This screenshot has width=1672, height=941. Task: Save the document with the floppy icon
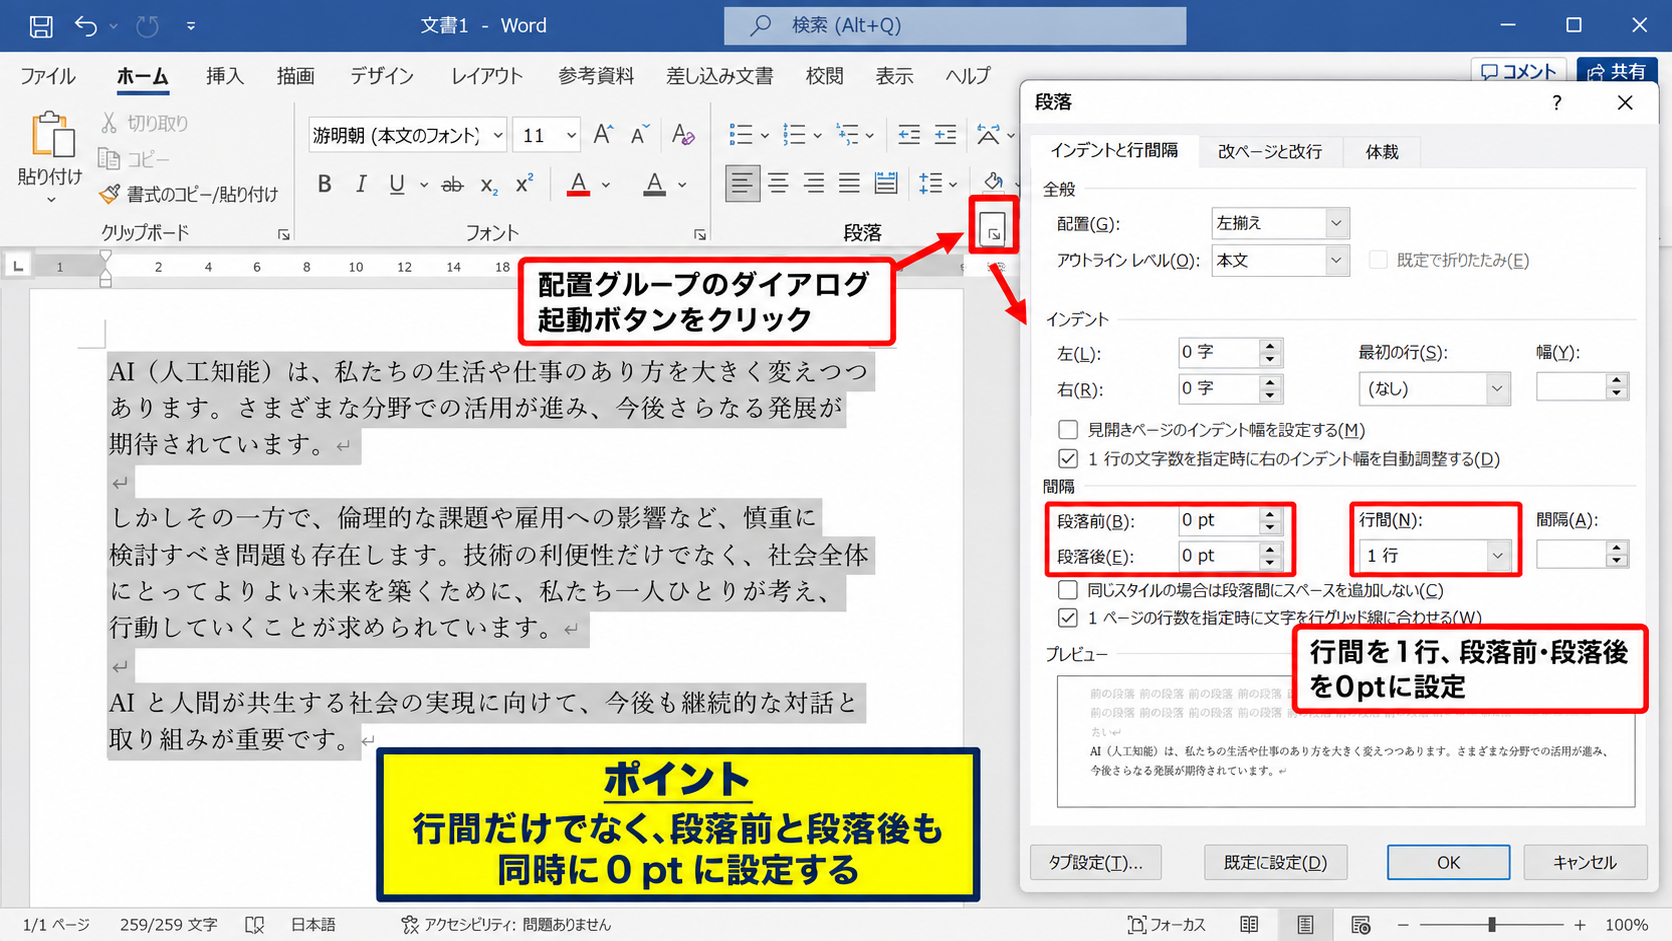41,26
